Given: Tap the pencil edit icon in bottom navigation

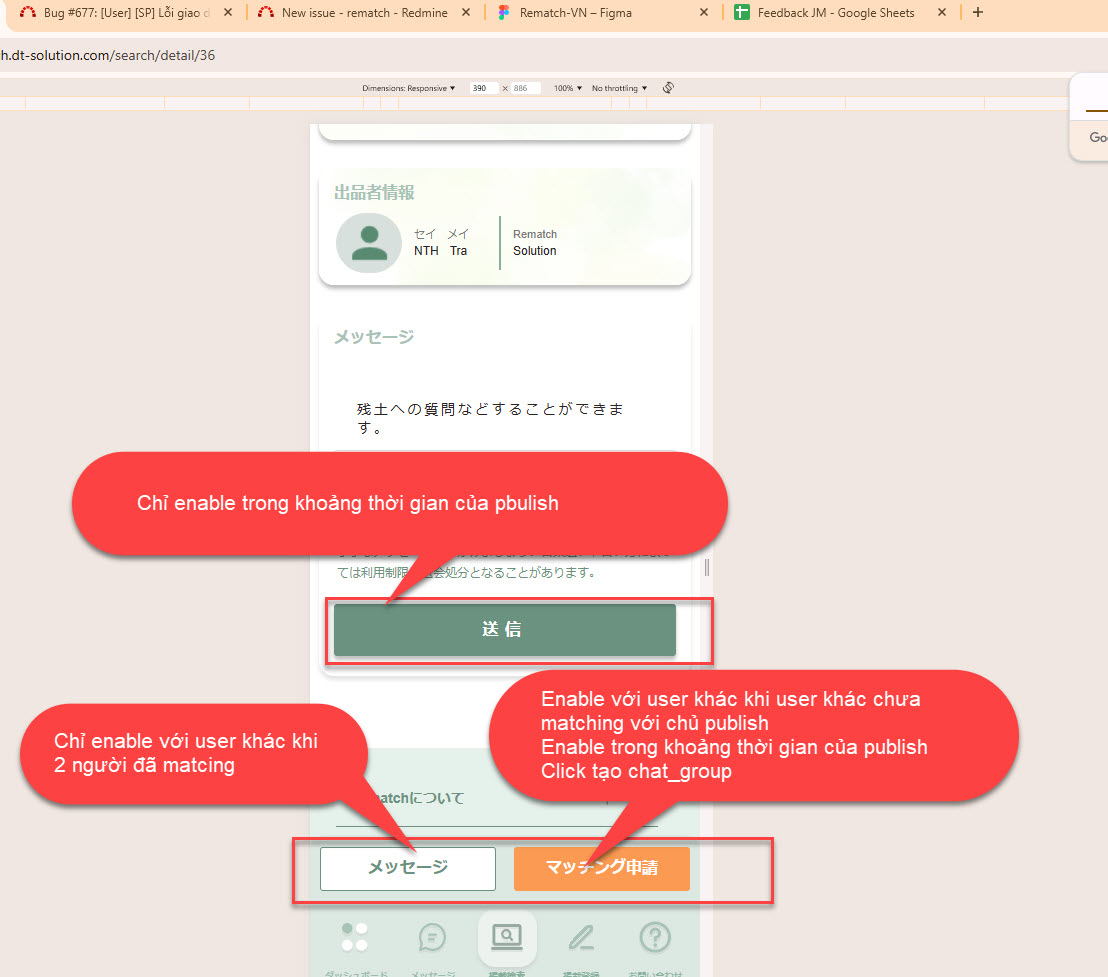Looking at the screenshot, I should [581, 938].
